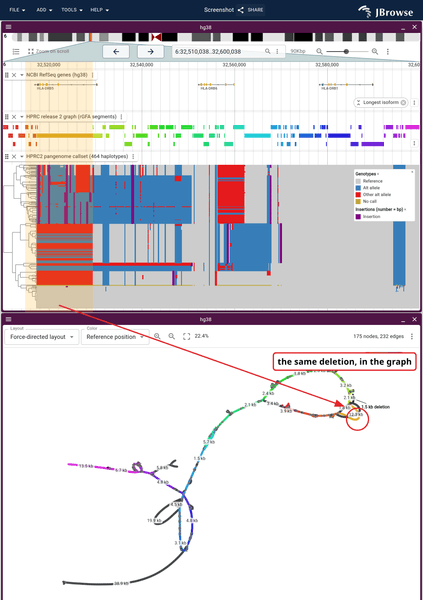Open the FILE menu
Viewport: 423px width, 600px height.
pyautogui.click(x=17, y=10)
